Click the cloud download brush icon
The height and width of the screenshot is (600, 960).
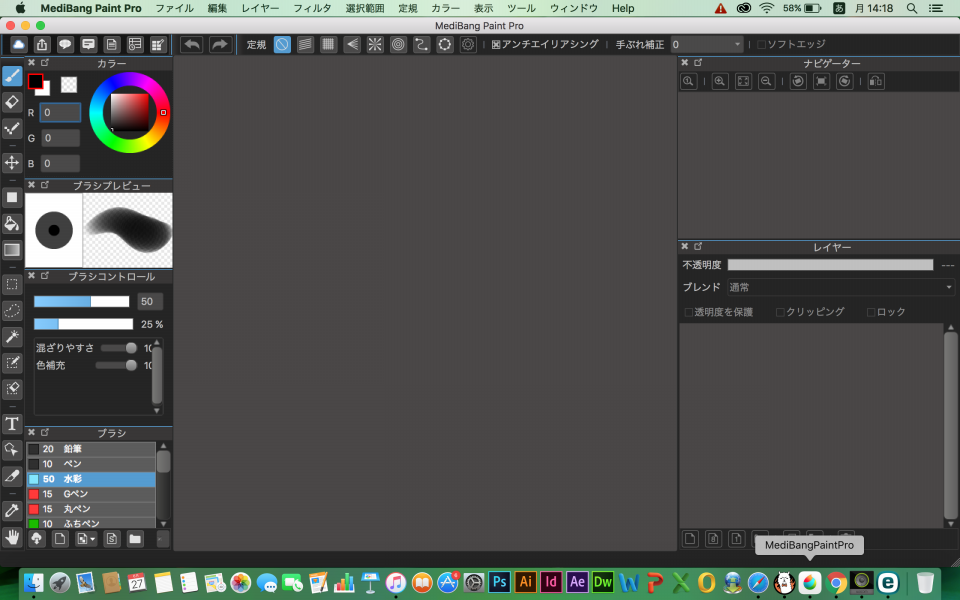37,539
